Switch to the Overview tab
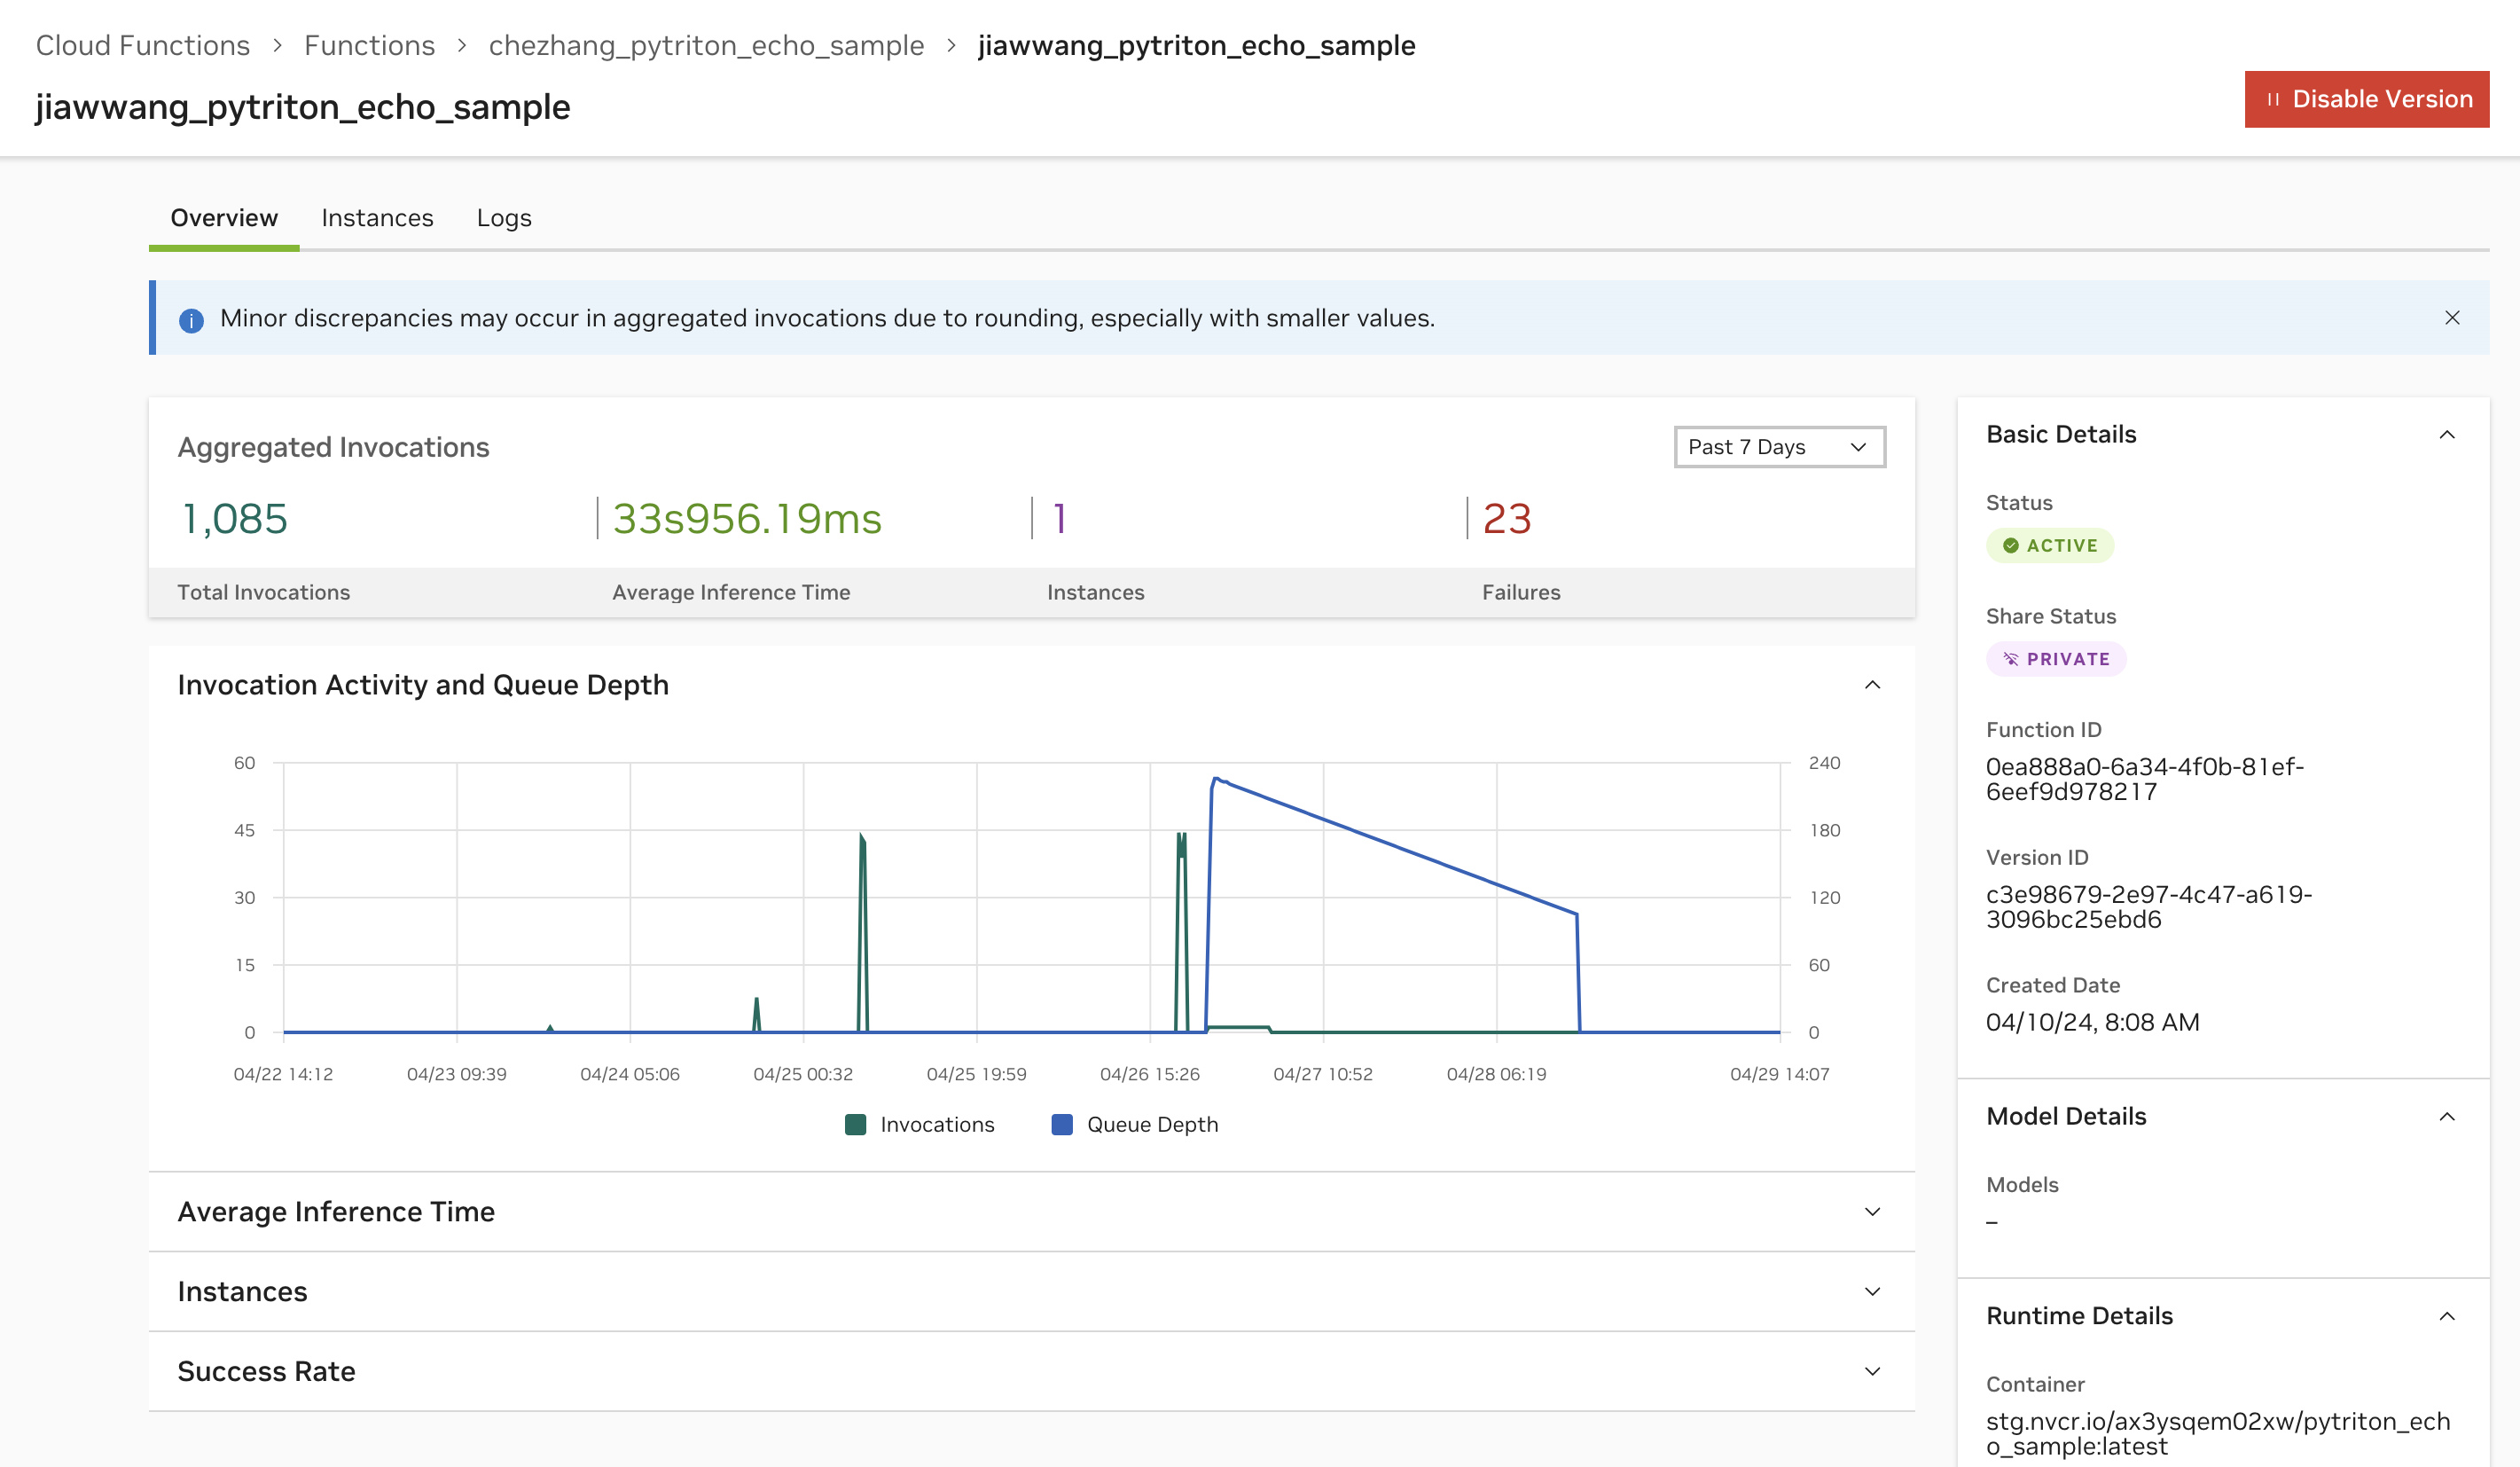 pyautogui.click(x=224, y=218)
